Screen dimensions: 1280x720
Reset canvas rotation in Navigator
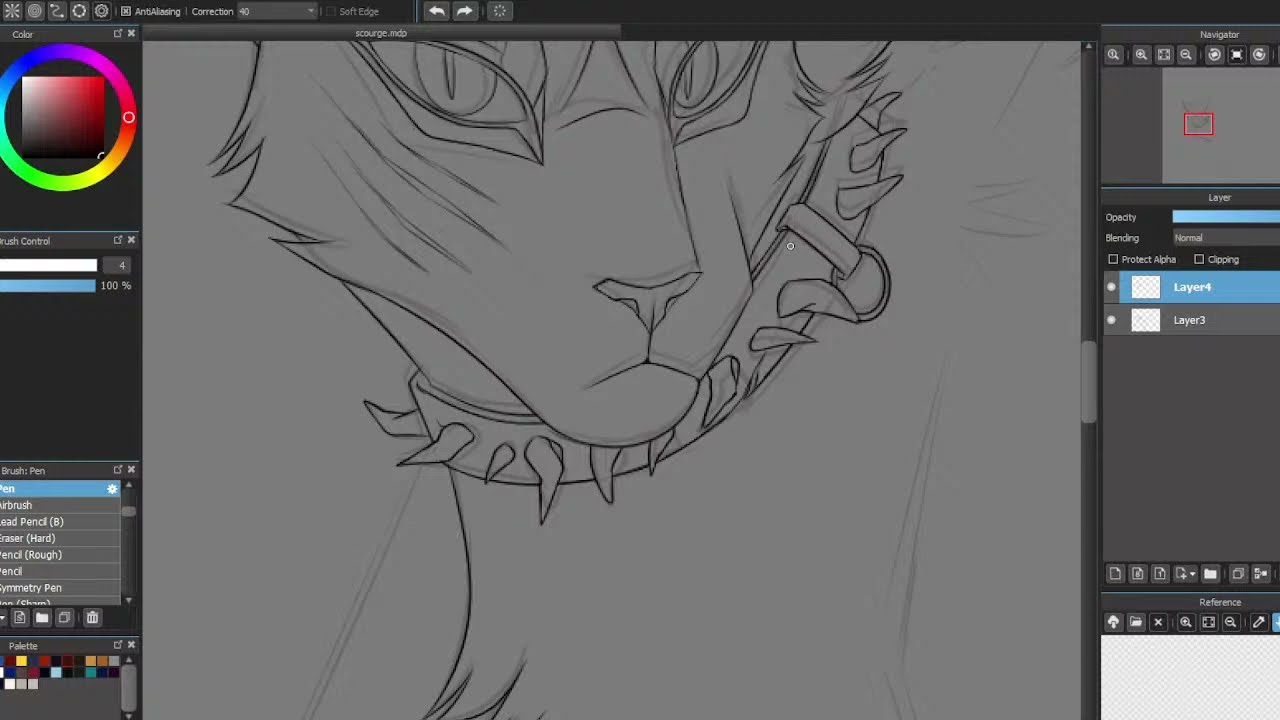point(1237,55)
